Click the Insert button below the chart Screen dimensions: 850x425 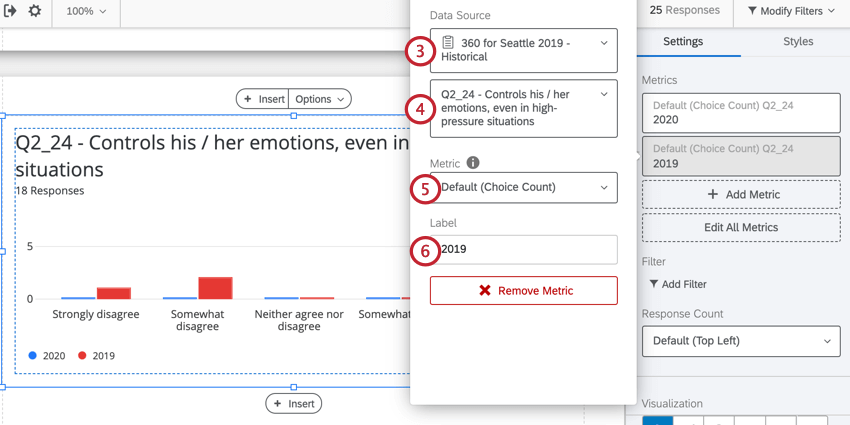tap(293, 404)
